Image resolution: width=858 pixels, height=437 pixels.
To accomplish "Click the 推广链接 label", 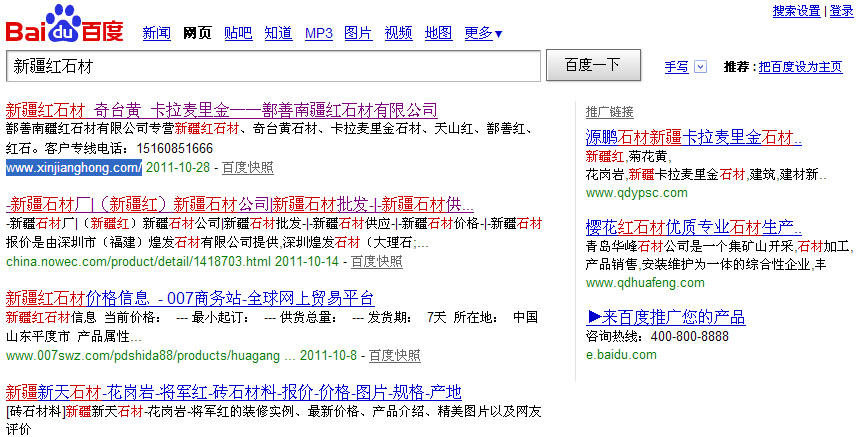I will click(x=610, y=112).
